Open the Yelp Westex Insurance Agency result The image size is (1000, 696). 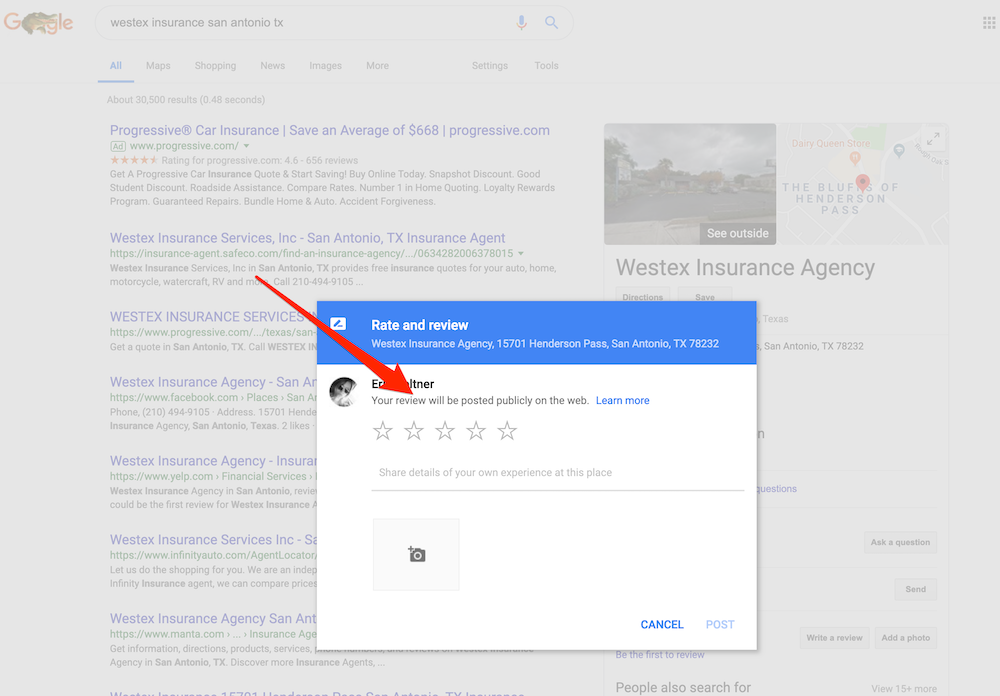tap(213, 461)
